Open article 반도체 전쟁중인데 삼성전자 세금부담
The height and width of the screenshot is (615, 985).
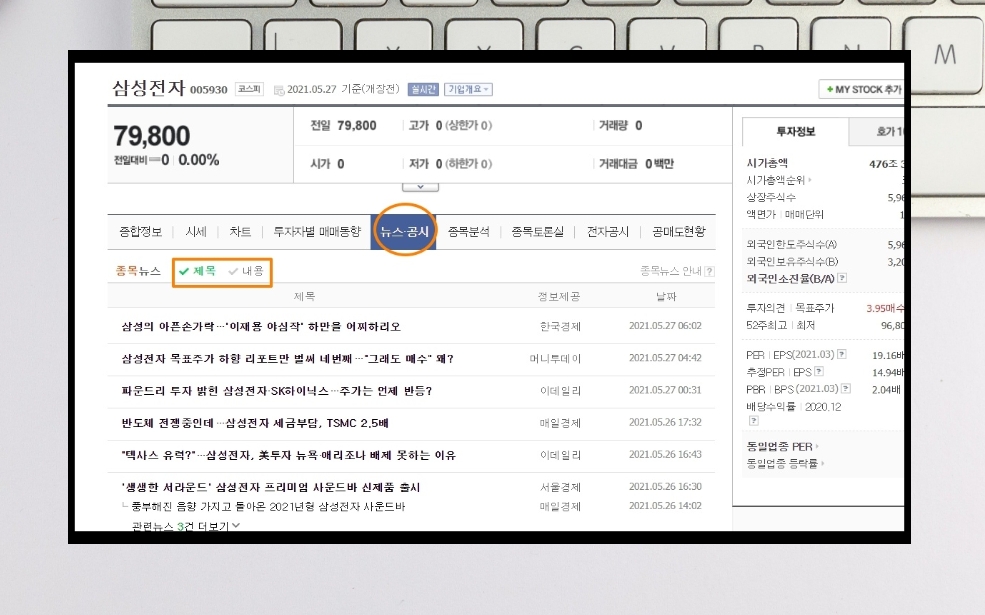tap(254, 423)
